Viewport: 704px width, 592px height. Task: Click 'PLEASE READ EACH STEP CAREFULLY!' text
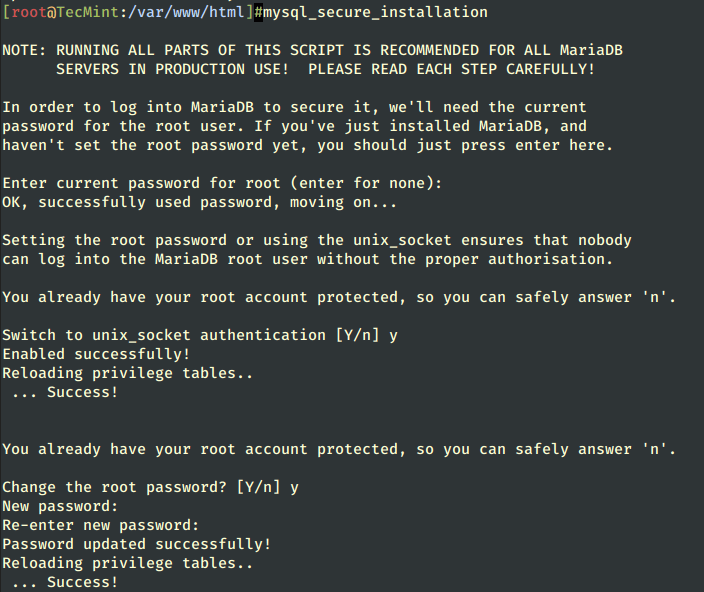tap(452, 69)
